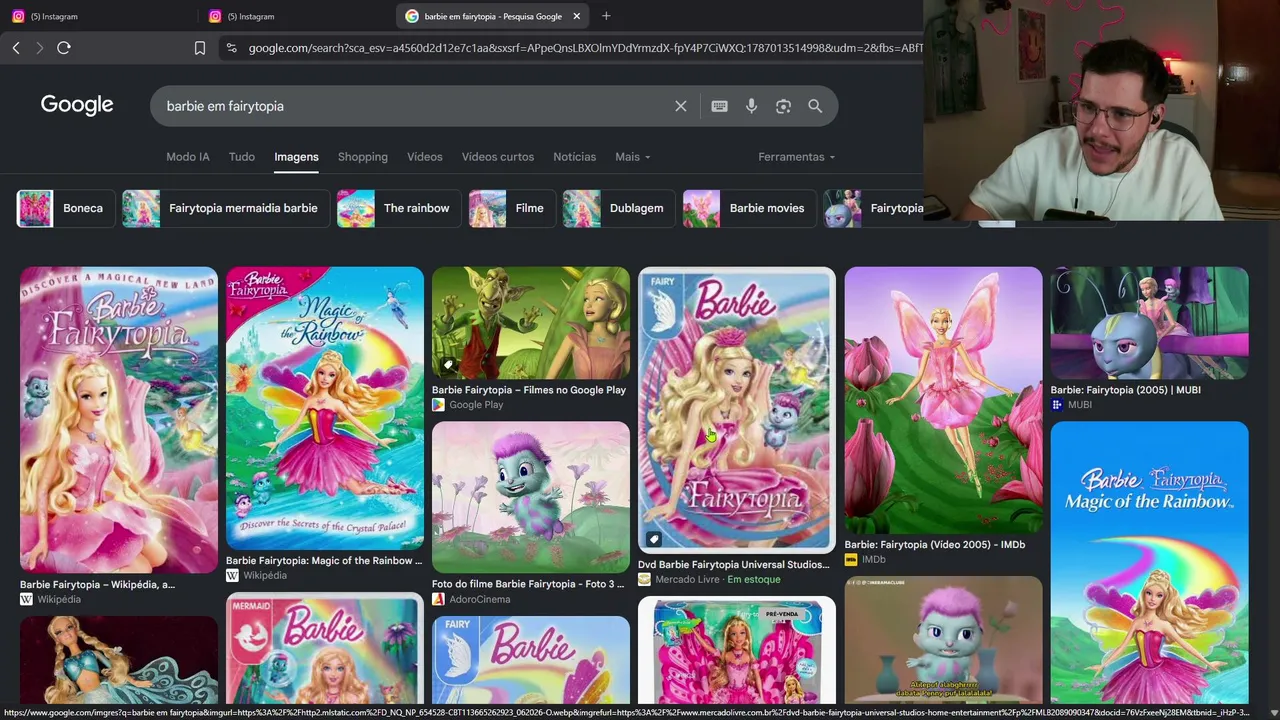
Task: Open 'Foto do filme Barbie Fairytopia - Foto 3' link
Action: [529, 584]
